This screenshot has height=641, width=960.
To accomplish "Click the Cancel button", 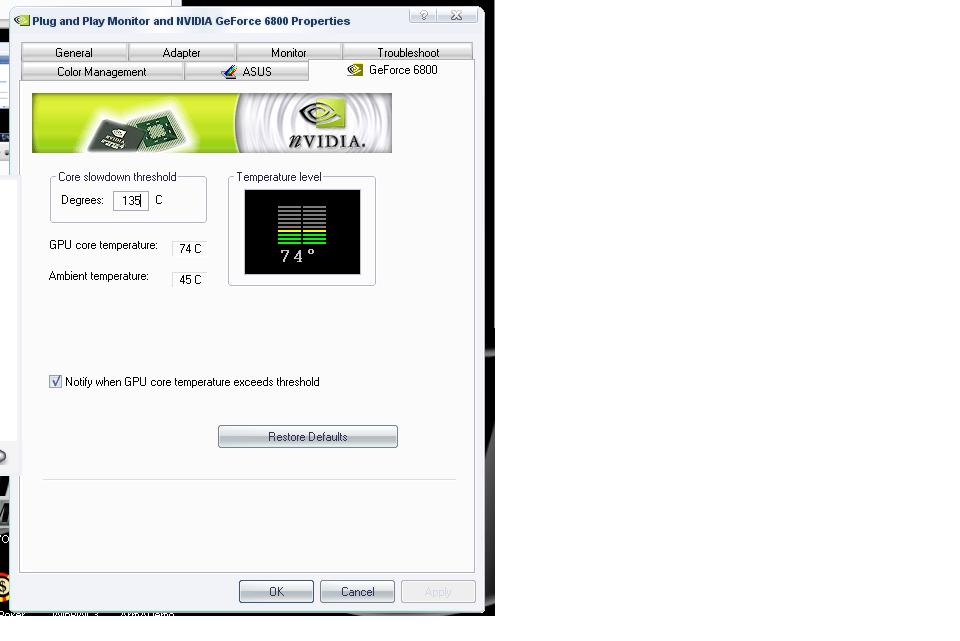I will [358, 591].
